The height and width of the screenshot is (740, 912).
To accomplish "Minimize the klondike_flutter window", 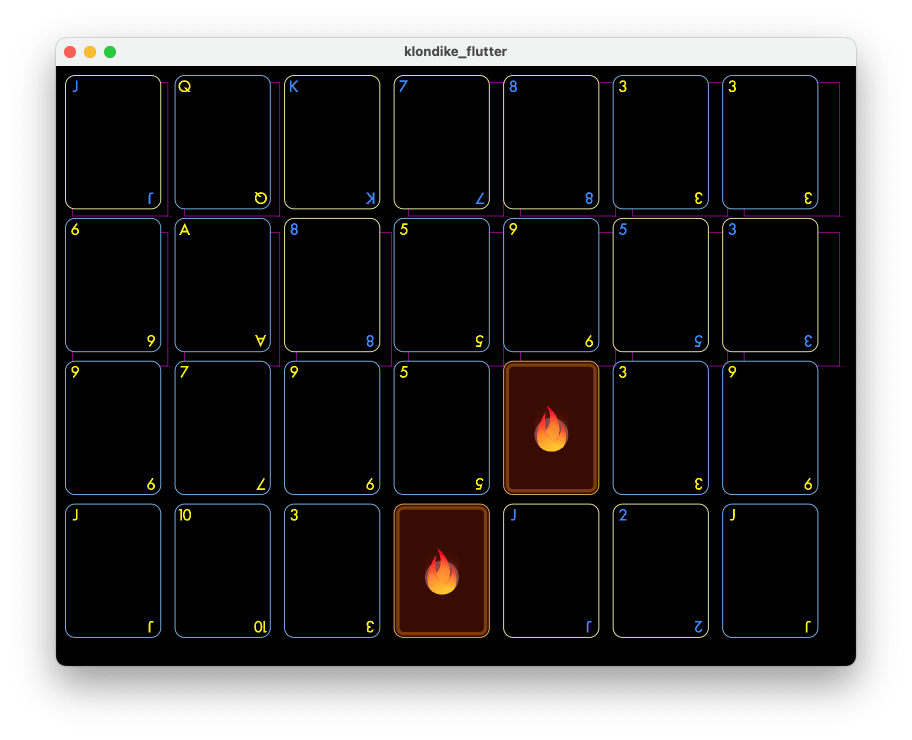I will click(x=90, y=52).
